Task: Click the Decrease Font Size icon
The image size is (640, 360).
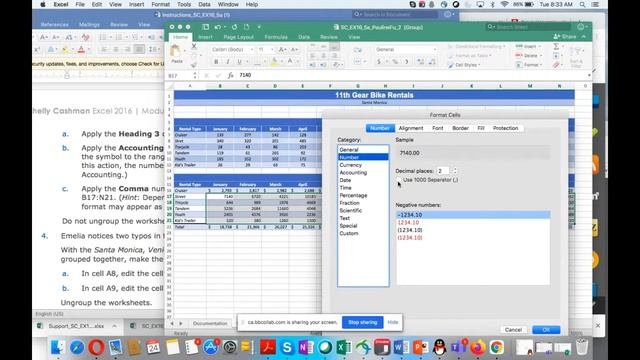Action: 294,49
